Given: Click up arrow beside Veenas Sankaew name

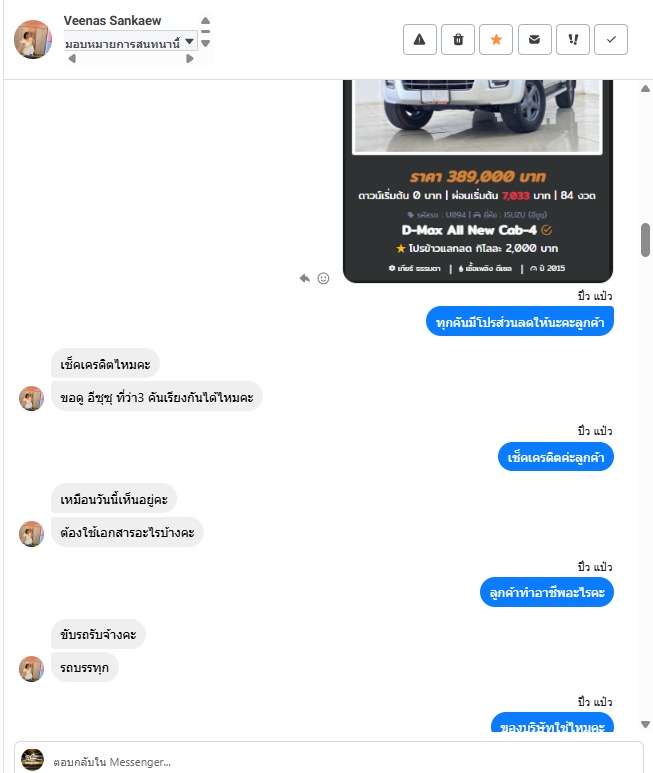Looking at the screenshot, I should [206, 21].
